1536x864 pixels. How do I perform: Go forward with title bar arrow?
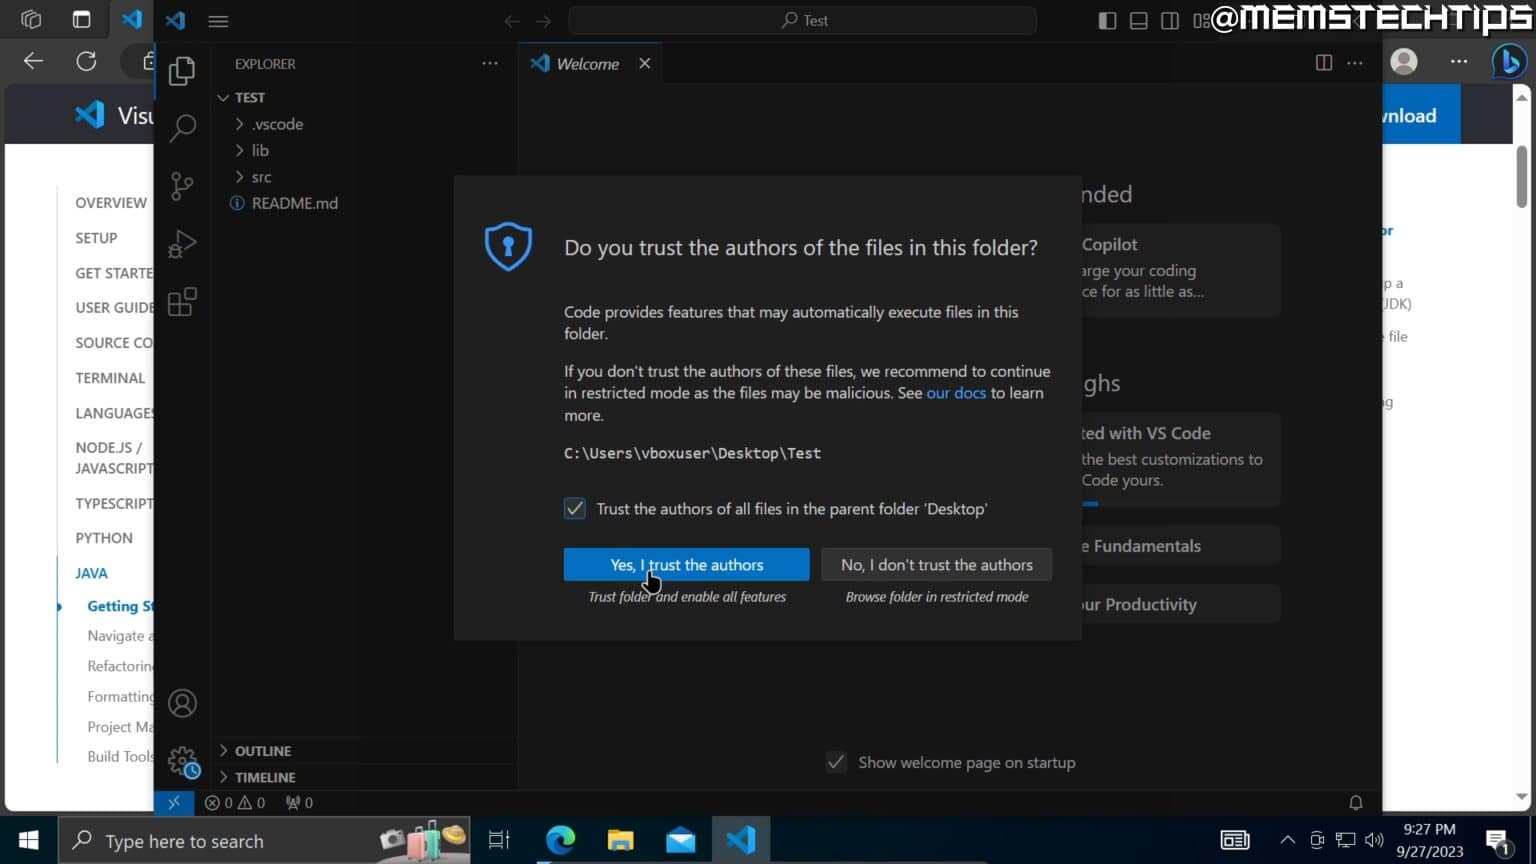[x=543, y=21]
